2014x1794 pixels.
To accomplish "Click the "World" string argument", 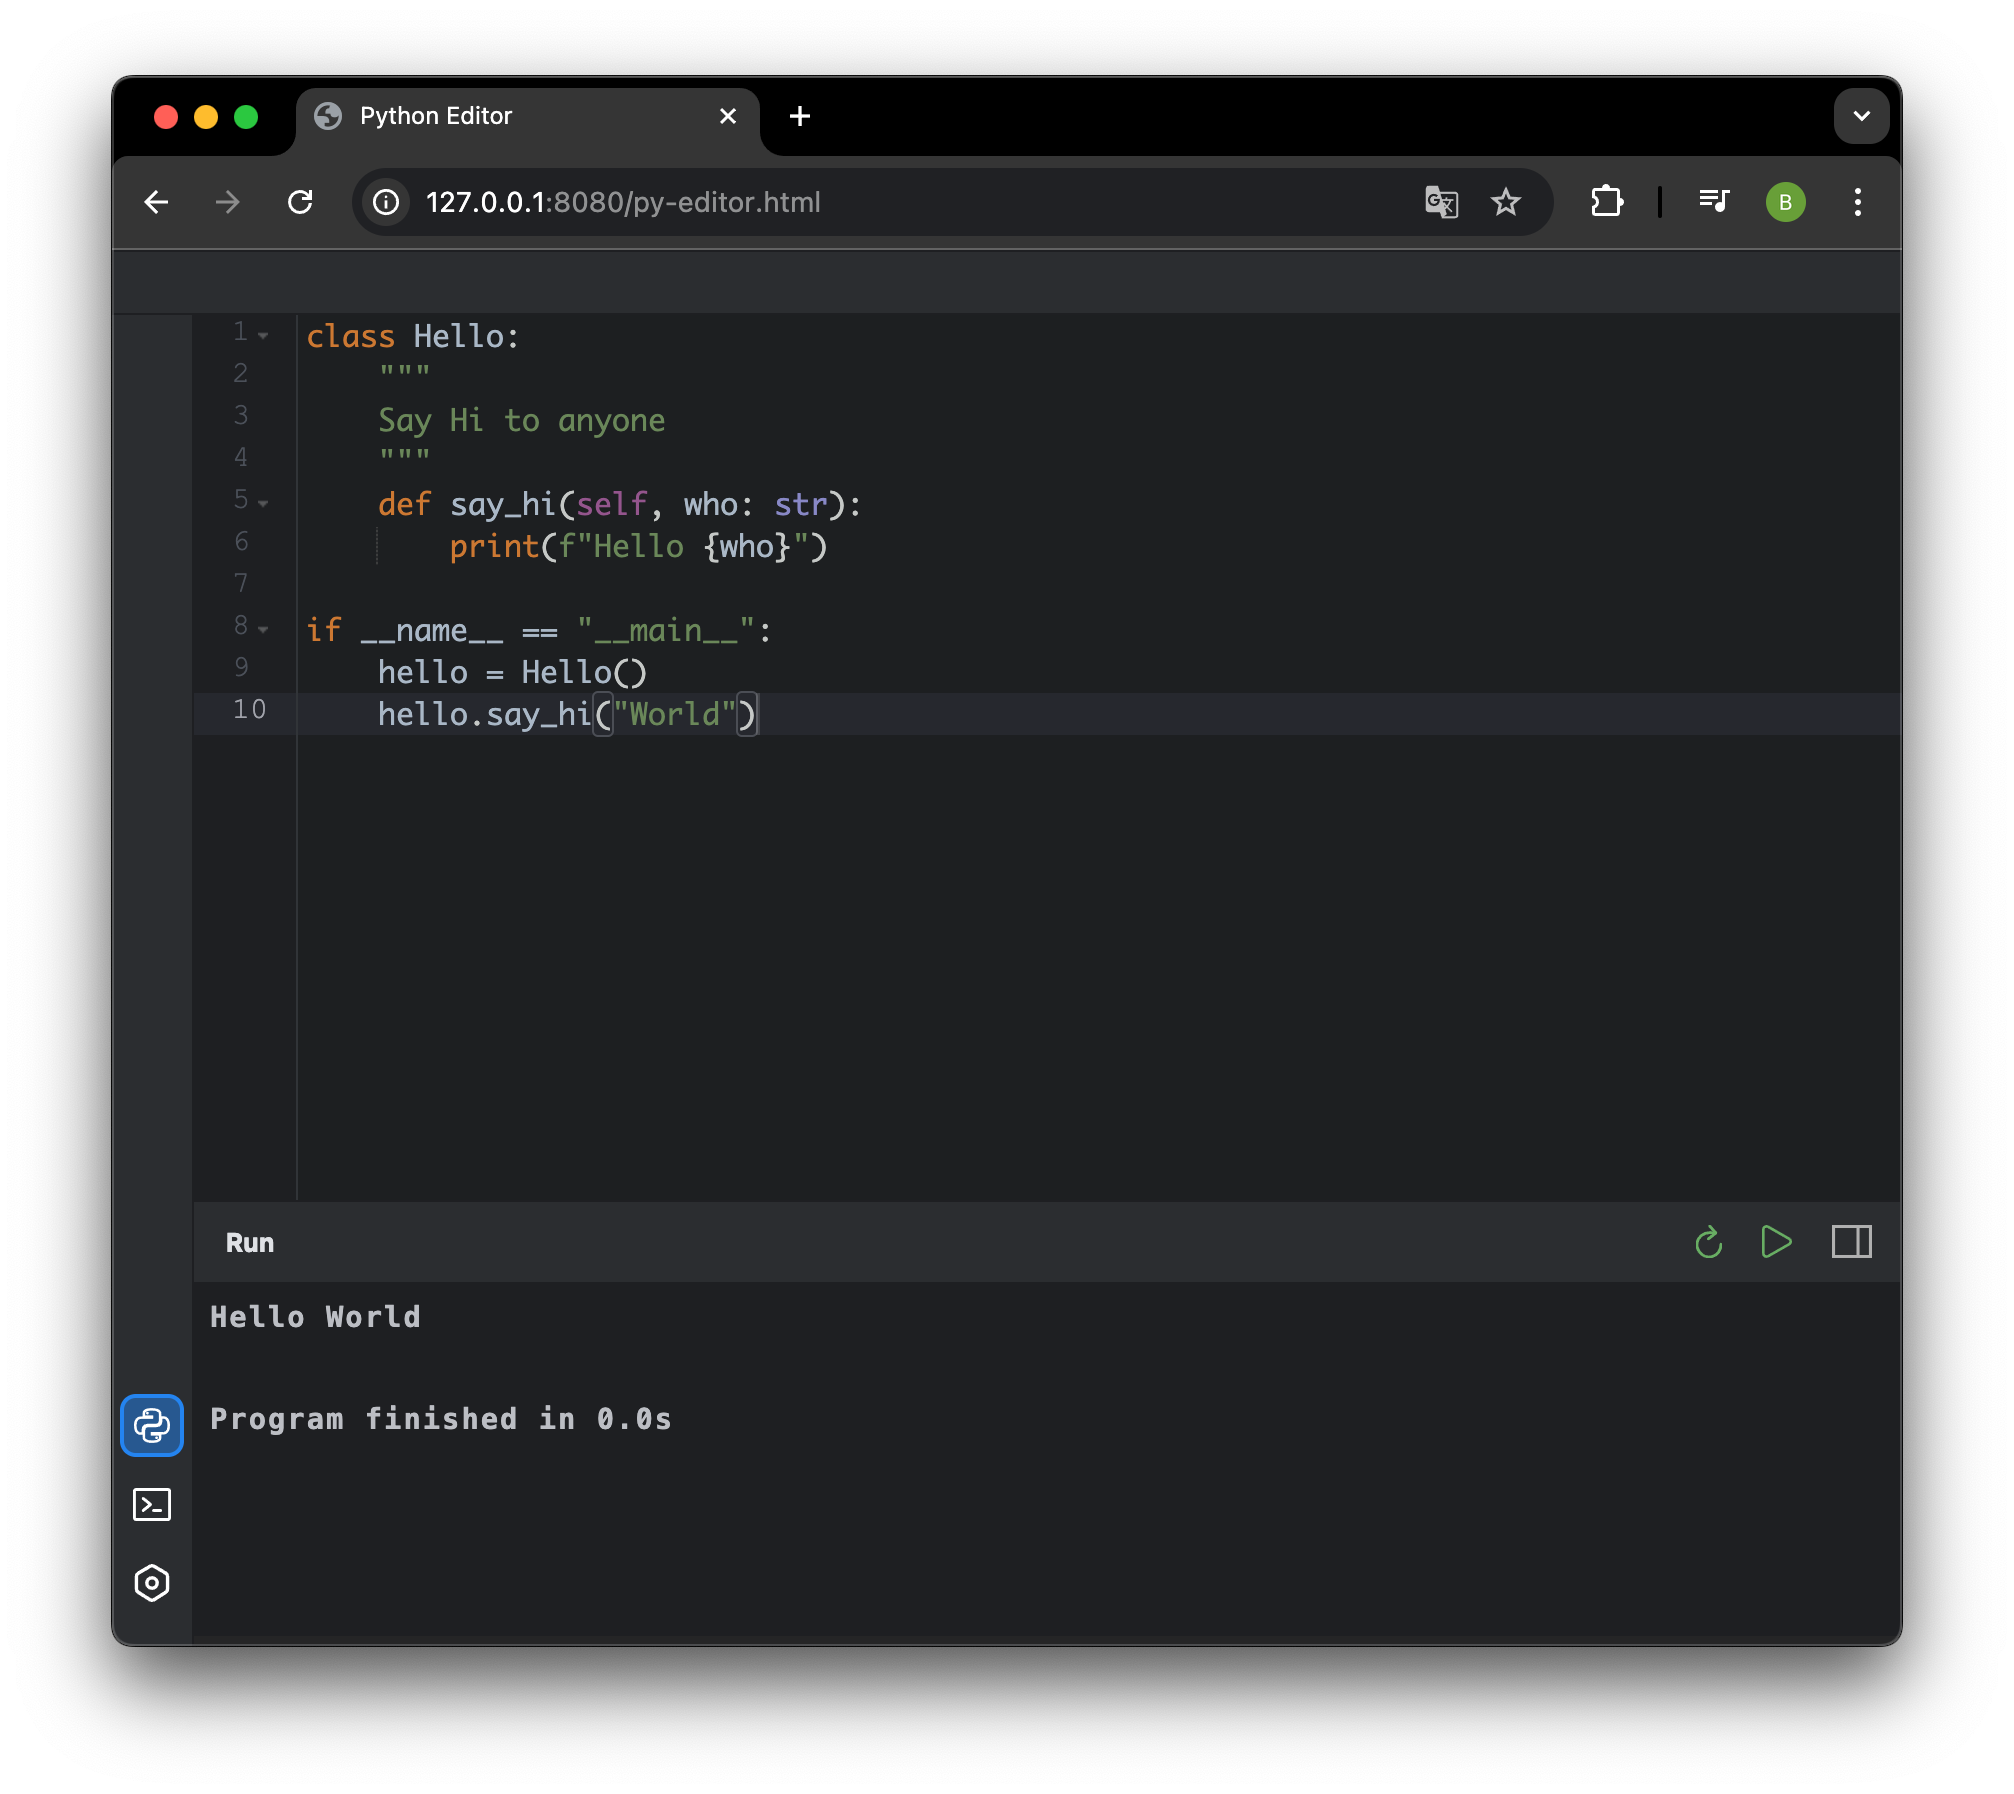I will click(674, 714).
